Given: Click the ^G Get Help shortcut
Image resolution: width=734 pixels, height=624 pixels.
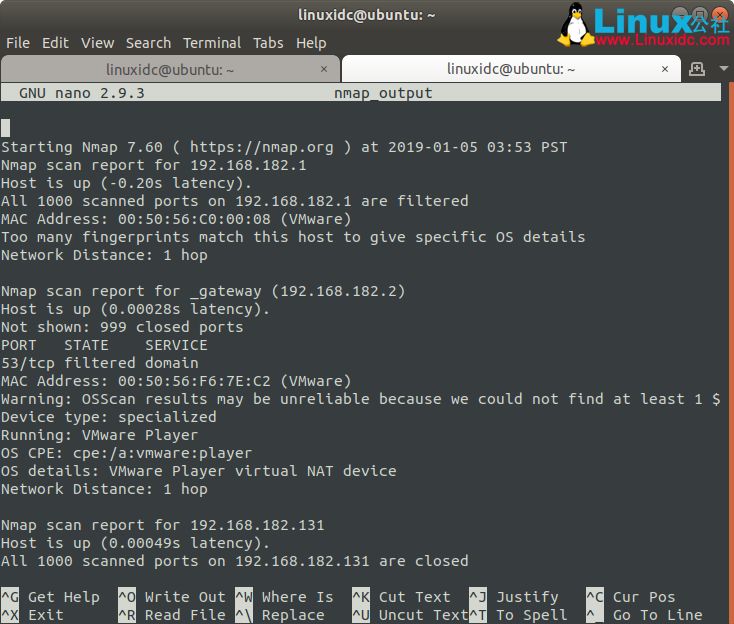Looking at the screenshot, I should coord(51,597).
